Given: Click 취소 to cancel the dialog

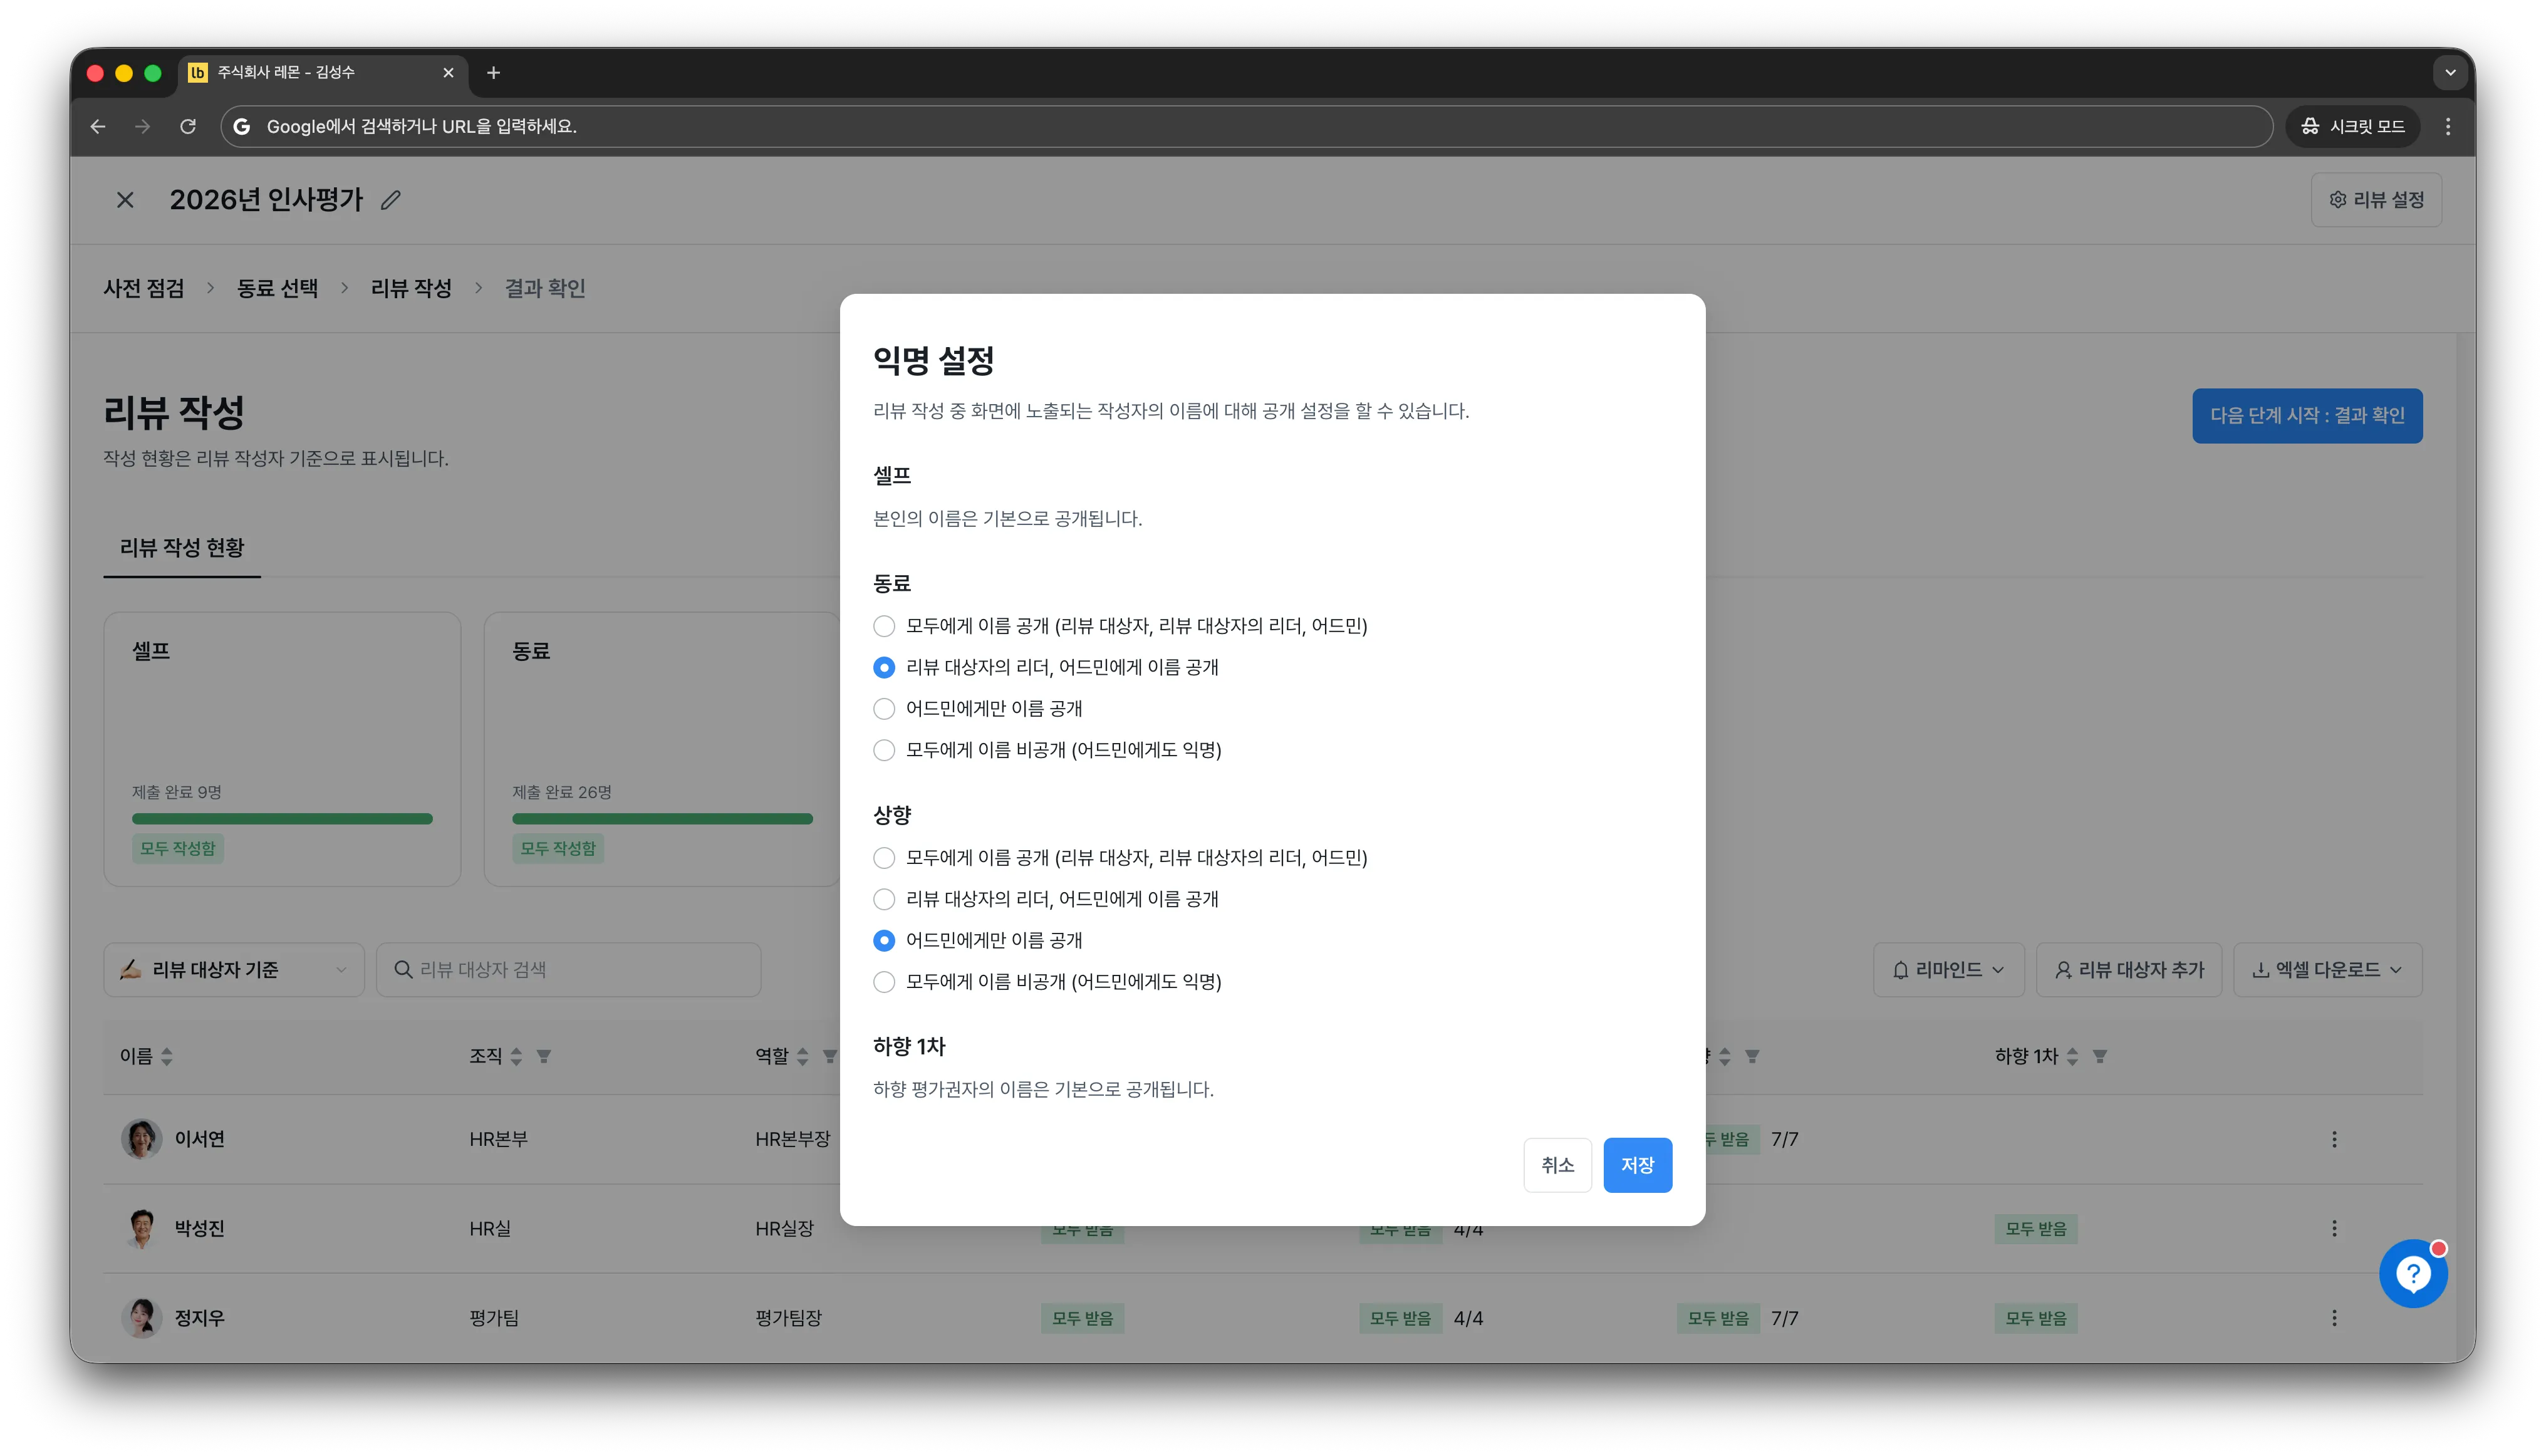Looking at the screenshot, I should [x=1557, y=1165].
